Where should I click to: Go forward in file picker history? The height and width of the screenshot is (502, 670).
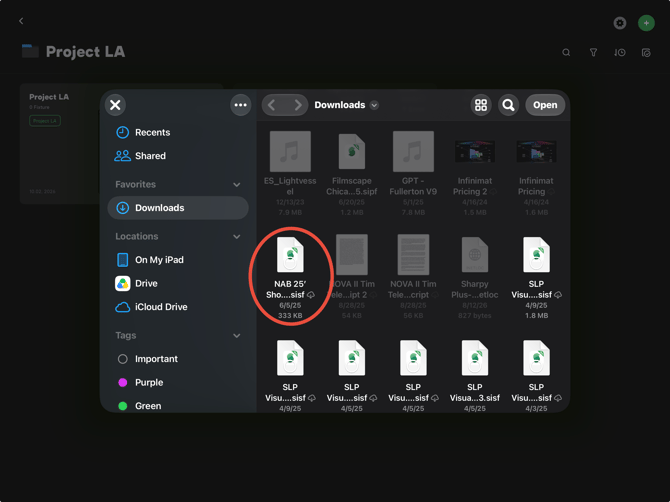[298, 105]
